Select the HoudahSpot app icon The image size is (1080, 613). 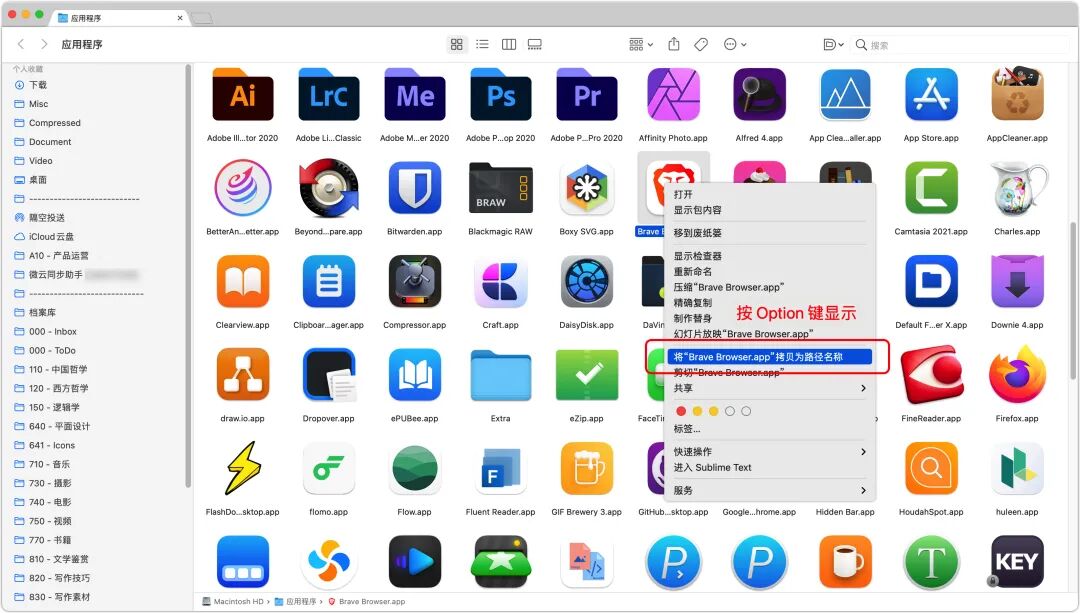pyautogui.click(x=931, y=468)
